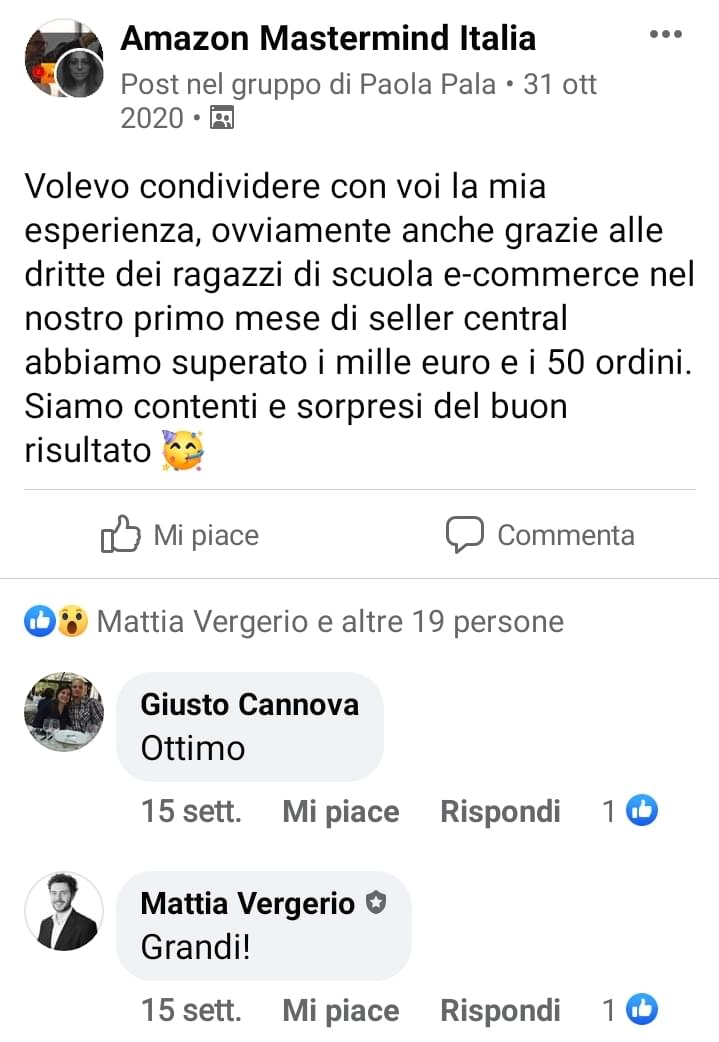Open the blue like reaction icon

(40, 622)
